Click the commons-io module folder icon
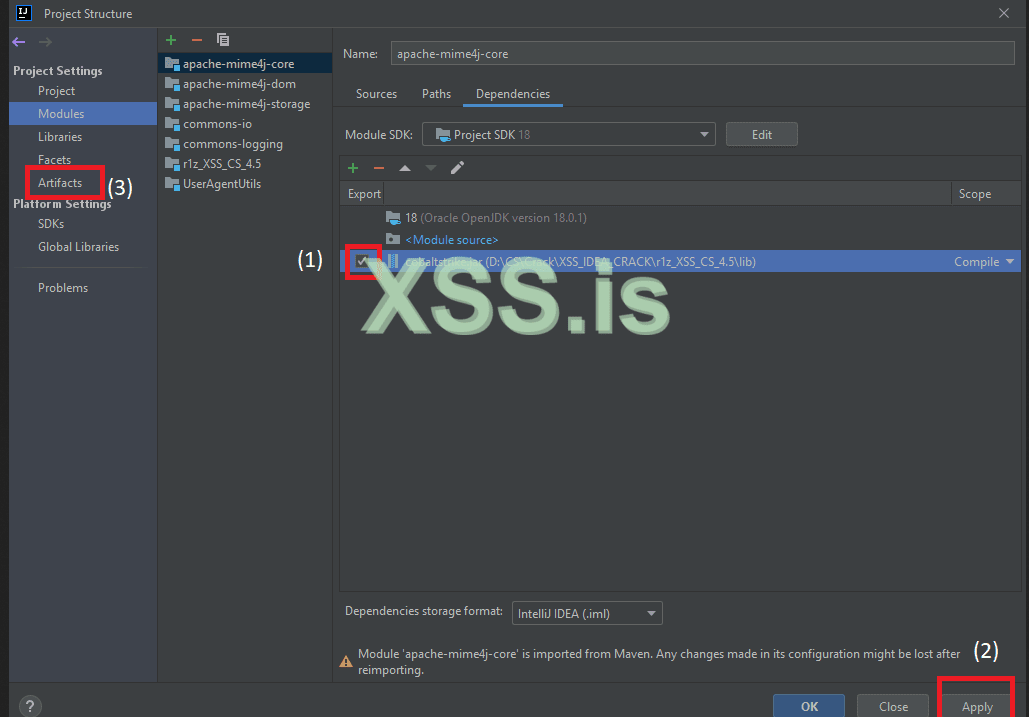Viewport: 1029px width, 717px height. click(x=172, y=124)
